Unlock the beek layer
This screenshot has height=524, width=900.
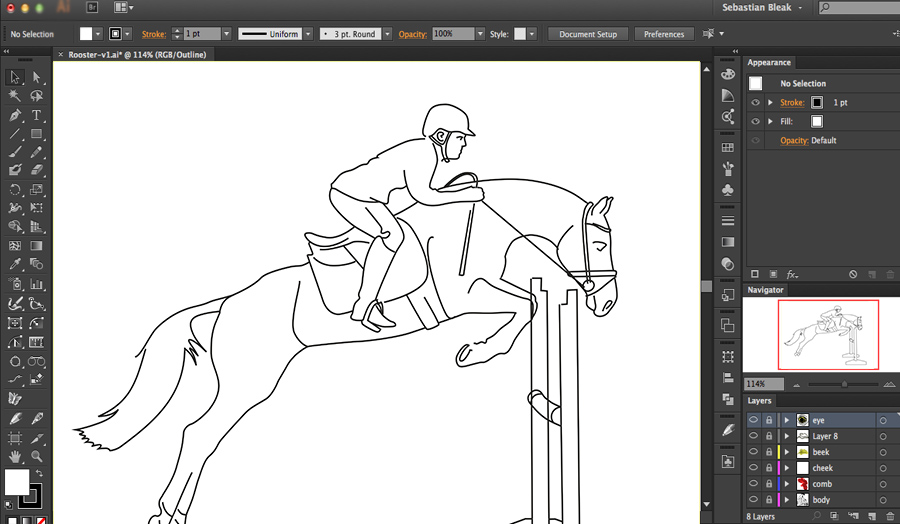[768, 452]
